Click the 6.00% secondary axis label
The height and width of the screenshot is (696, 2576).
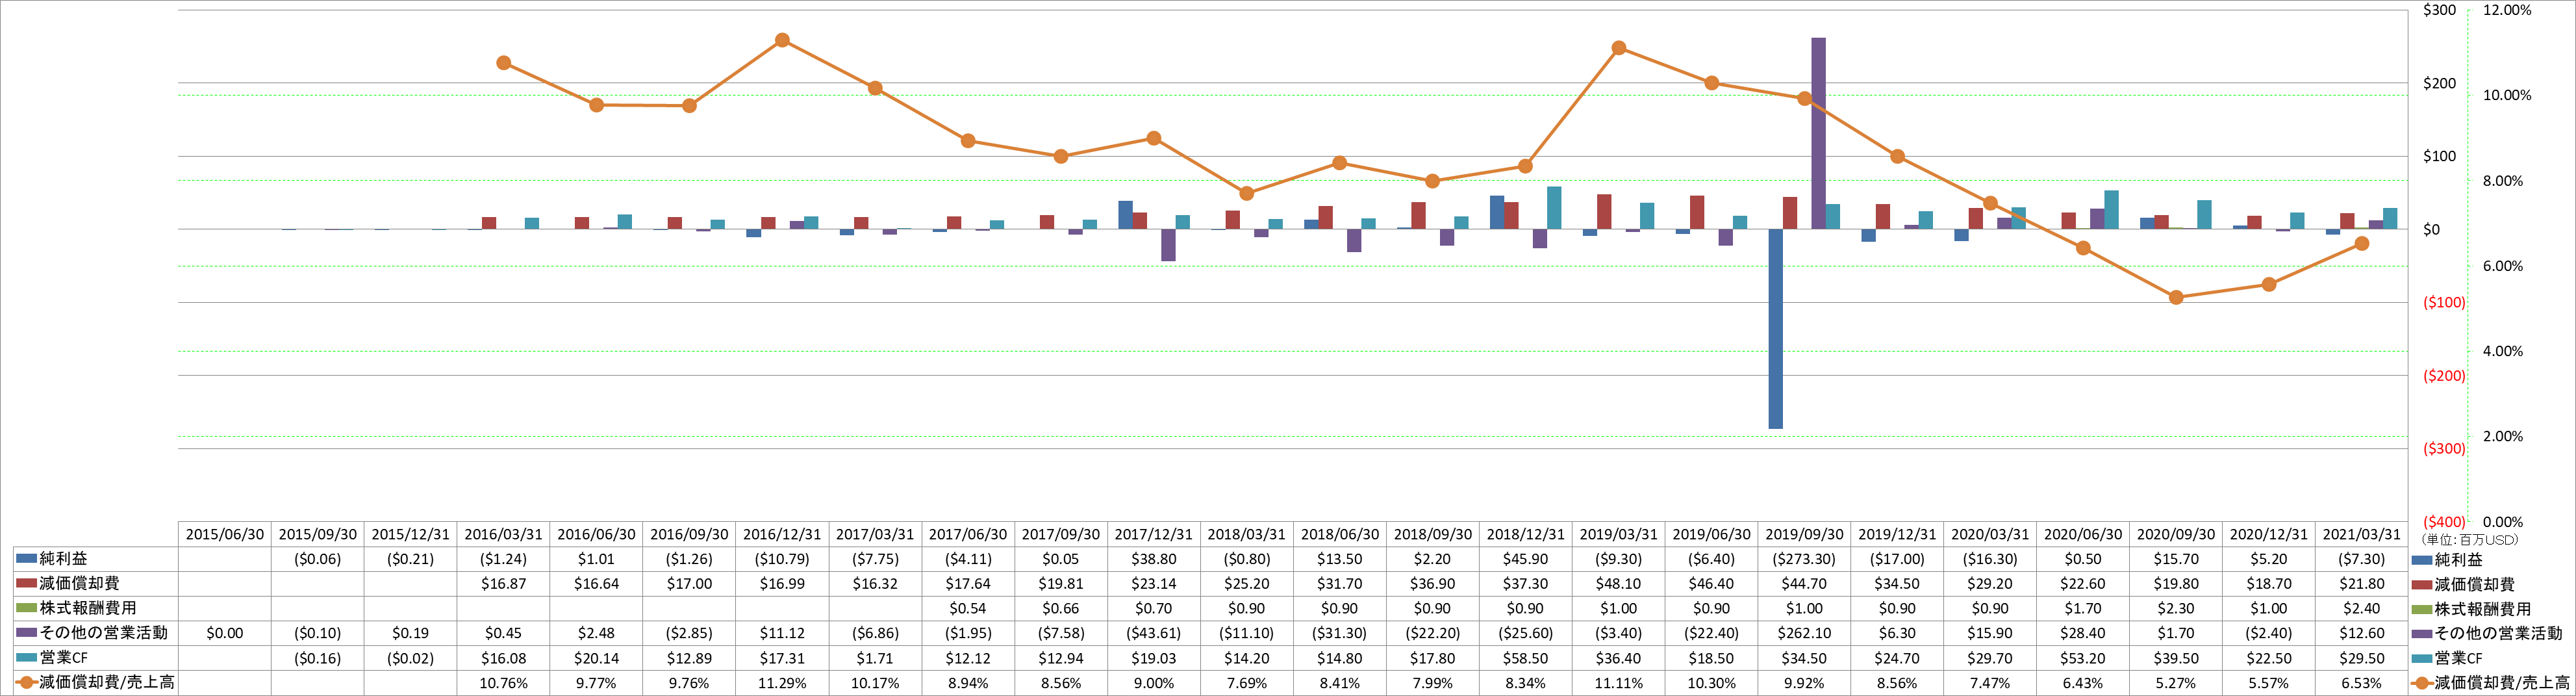[2503, 266]
